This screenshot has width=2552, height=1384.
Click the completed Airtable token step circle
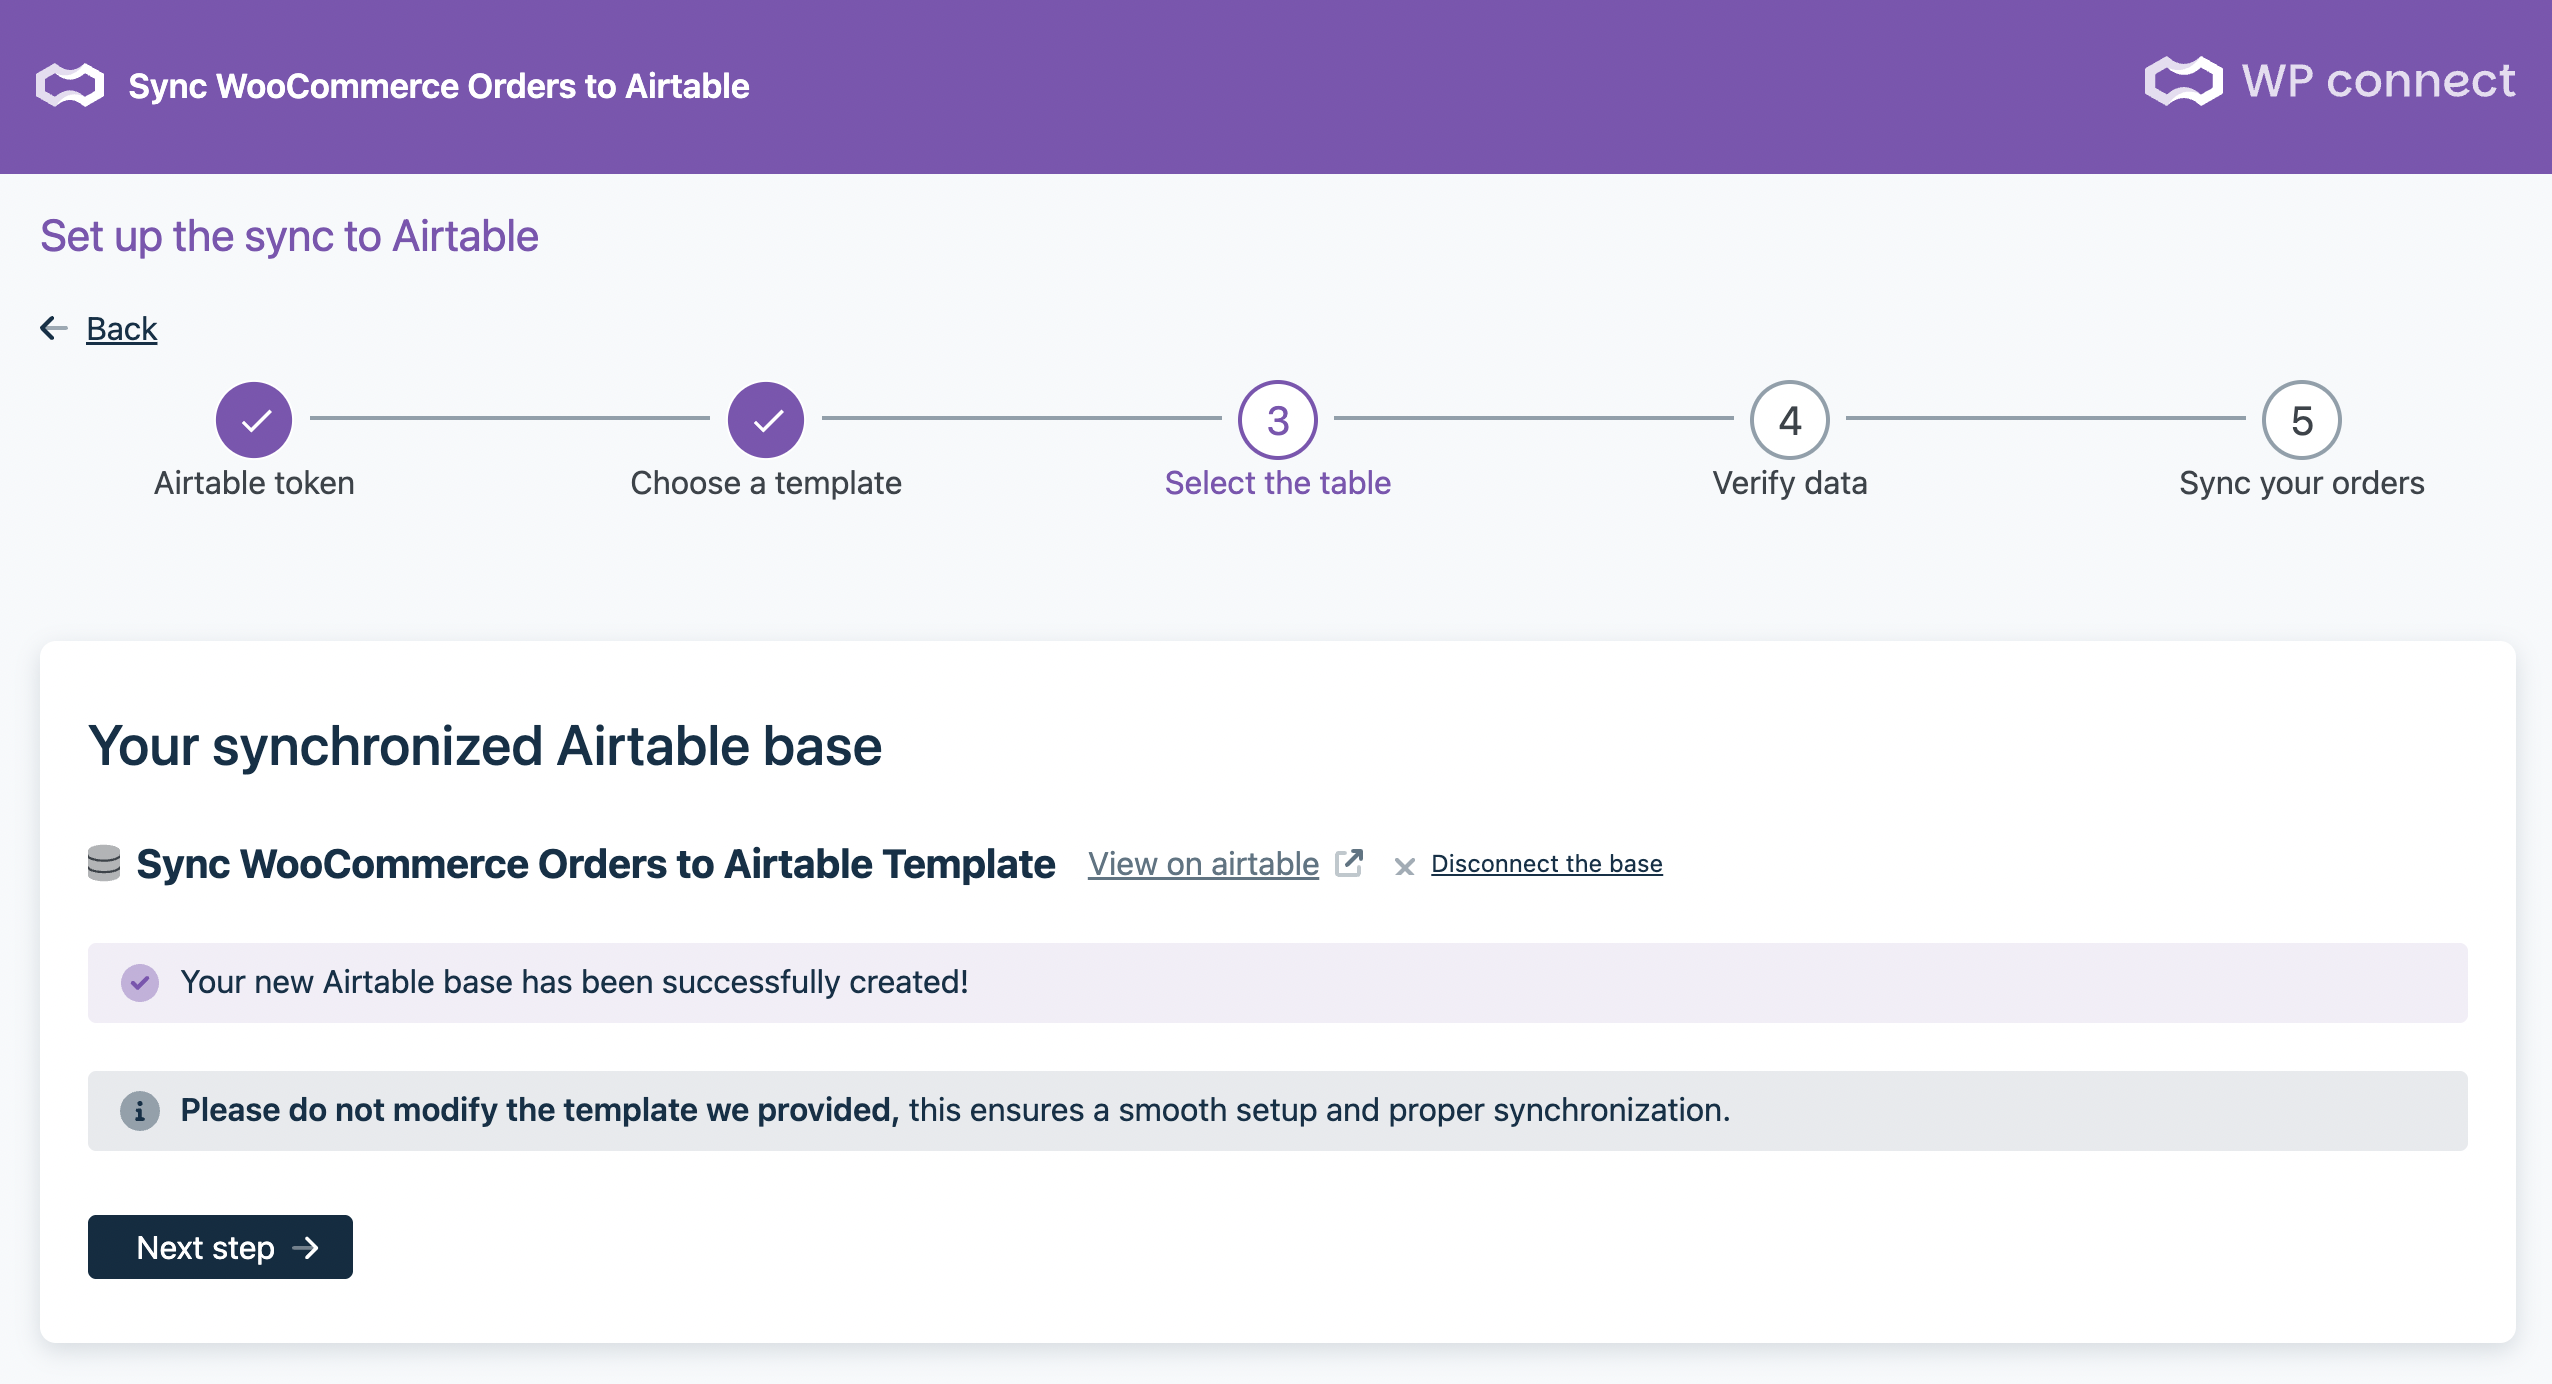pyautogui.click(x=254, y=420)
